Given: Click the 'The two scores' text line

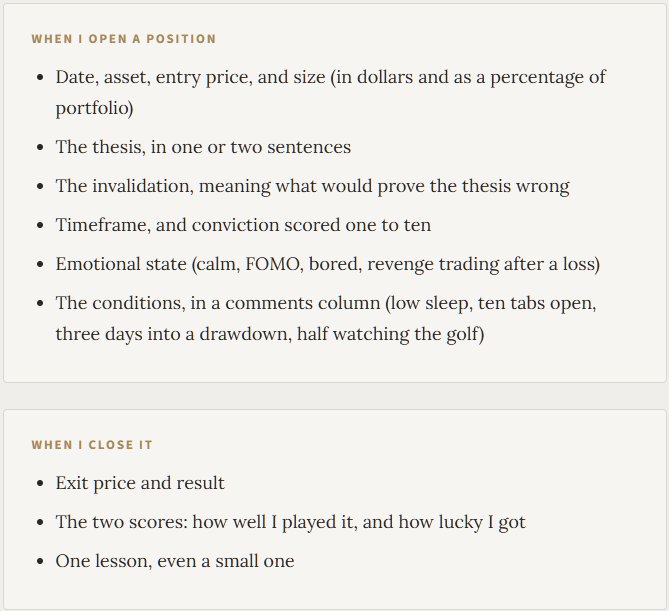Looking at the screenshot, I should [x=291, y=522].
